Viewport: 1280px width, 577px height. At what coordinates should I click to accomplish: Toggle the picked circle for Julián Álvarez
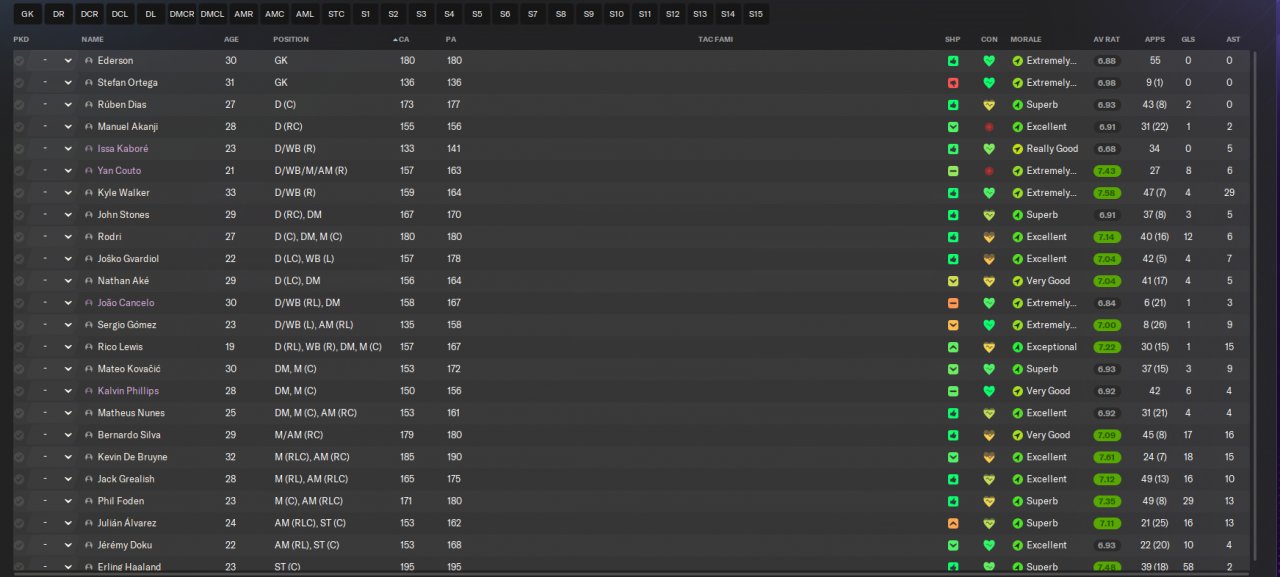[19, 523]
